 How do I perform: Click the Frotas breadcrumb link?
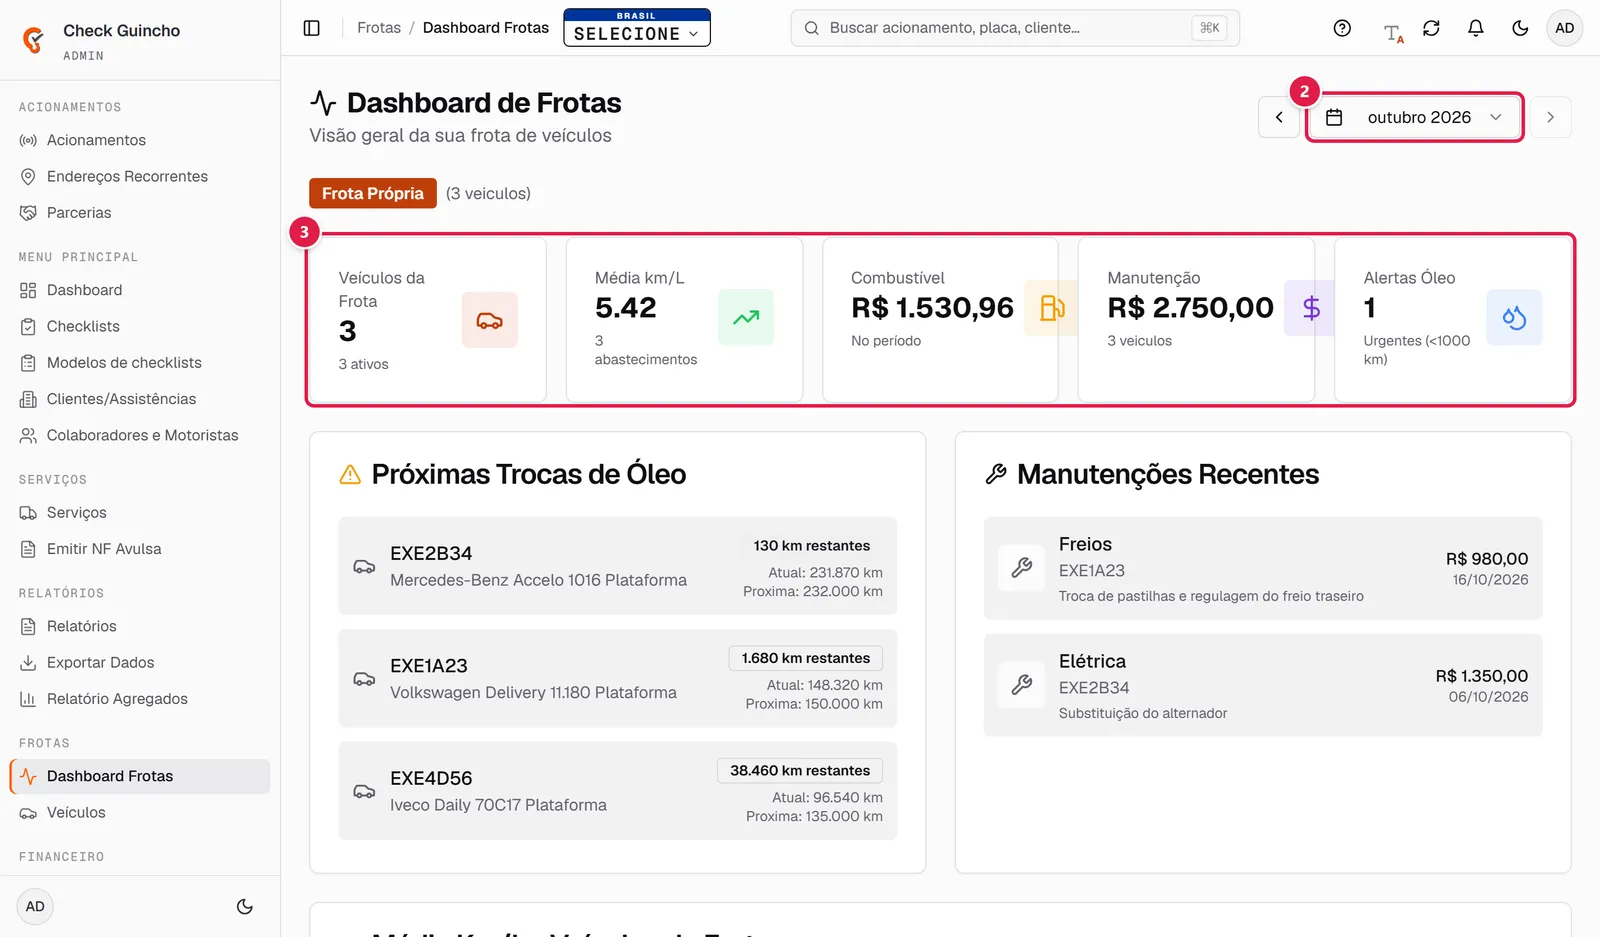pos(379,28)
